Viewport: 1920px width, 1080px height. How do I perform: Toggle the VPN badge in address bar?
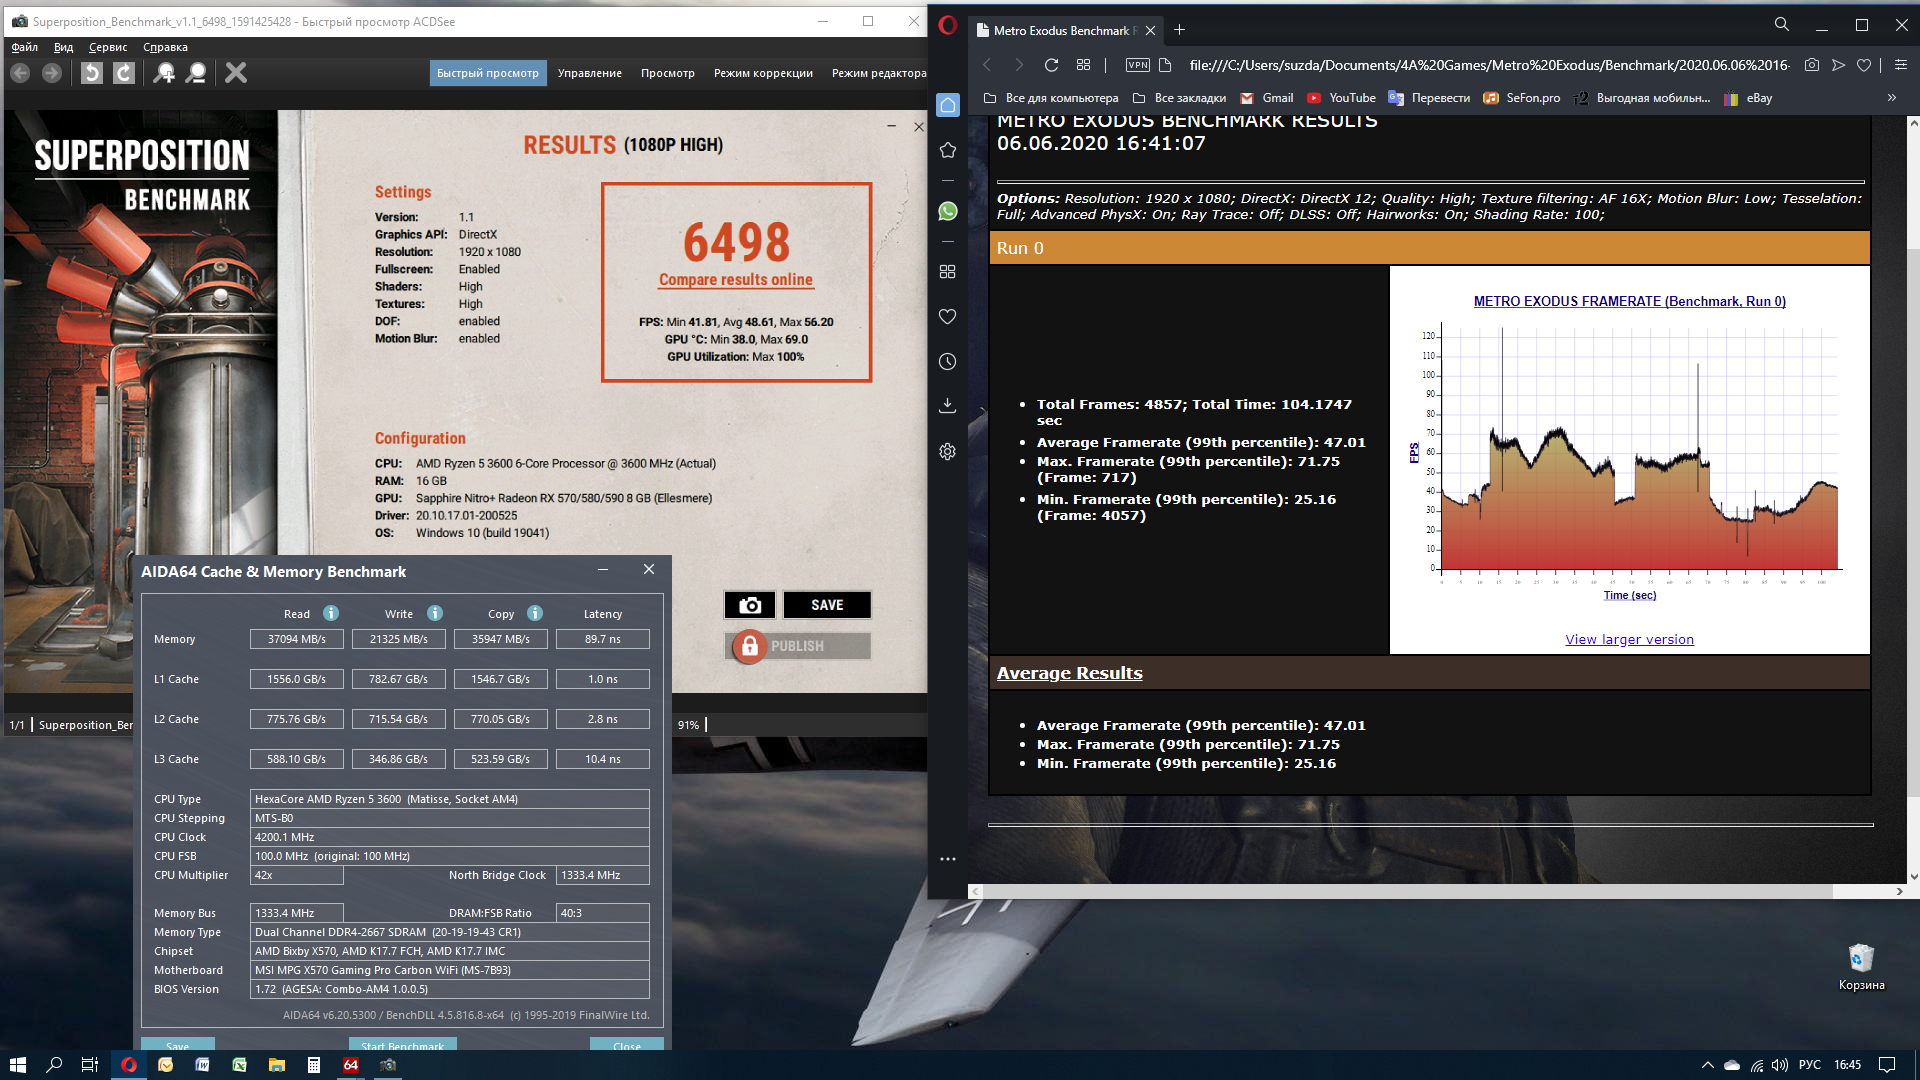[1138, 65]
